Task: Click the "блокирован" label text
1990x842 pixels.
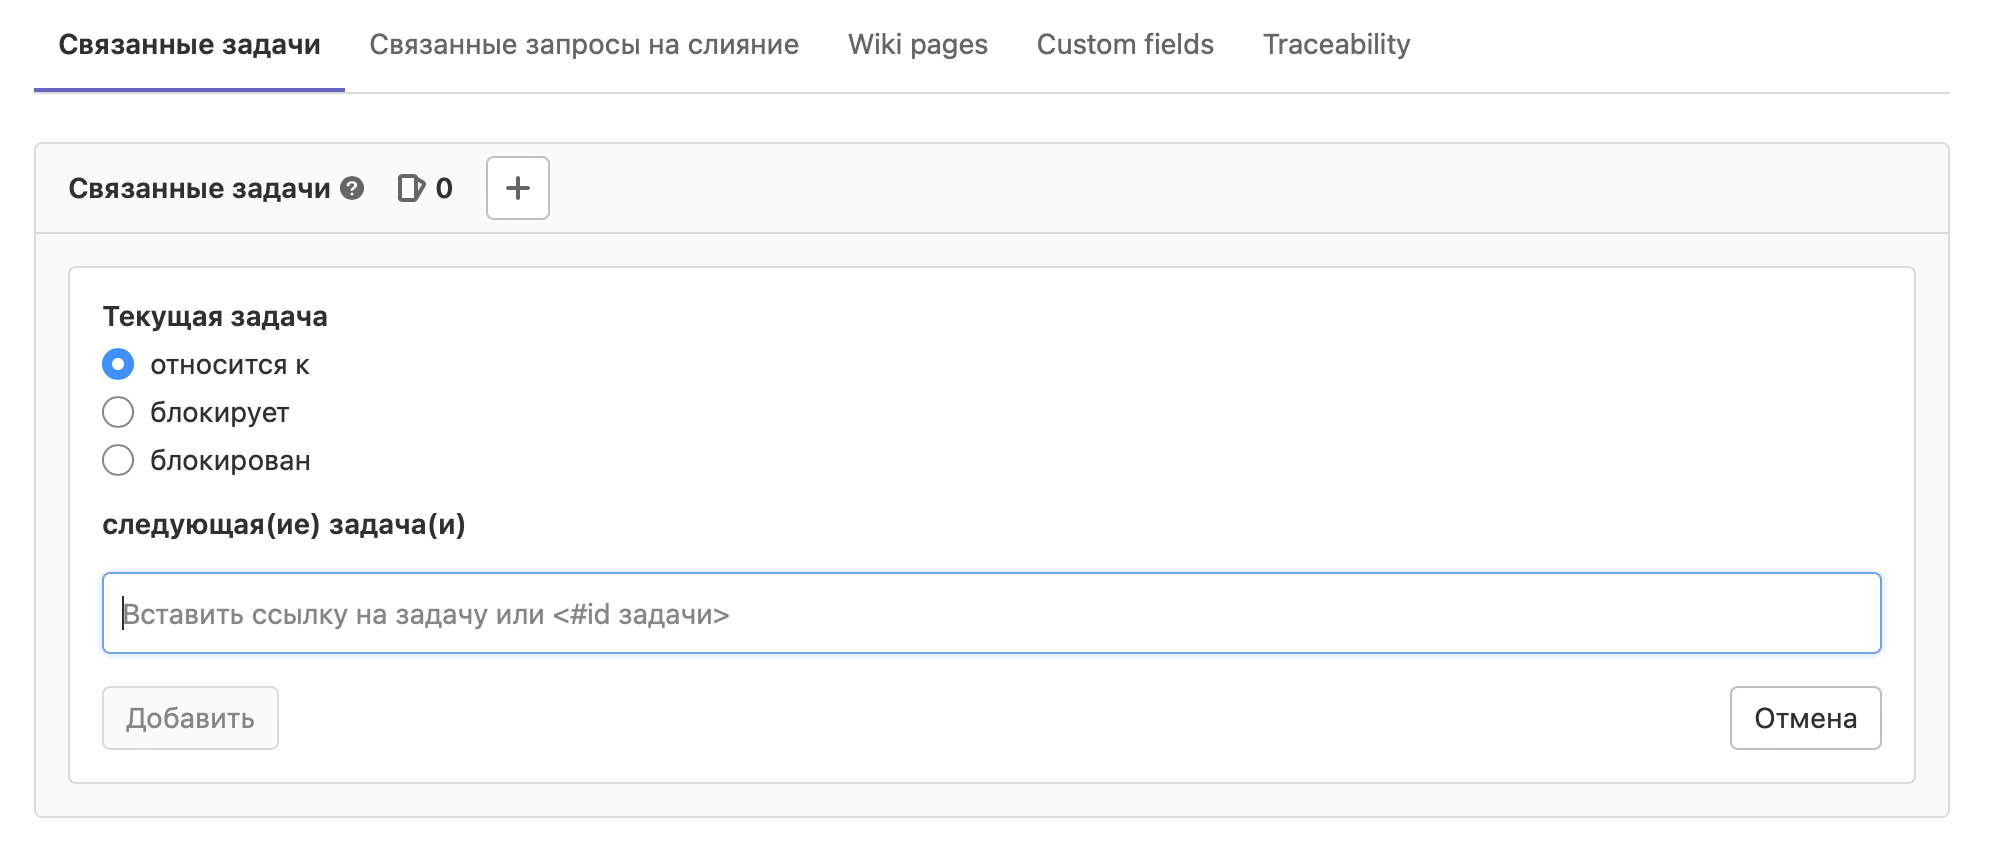Action: click(x=230, y=461)
